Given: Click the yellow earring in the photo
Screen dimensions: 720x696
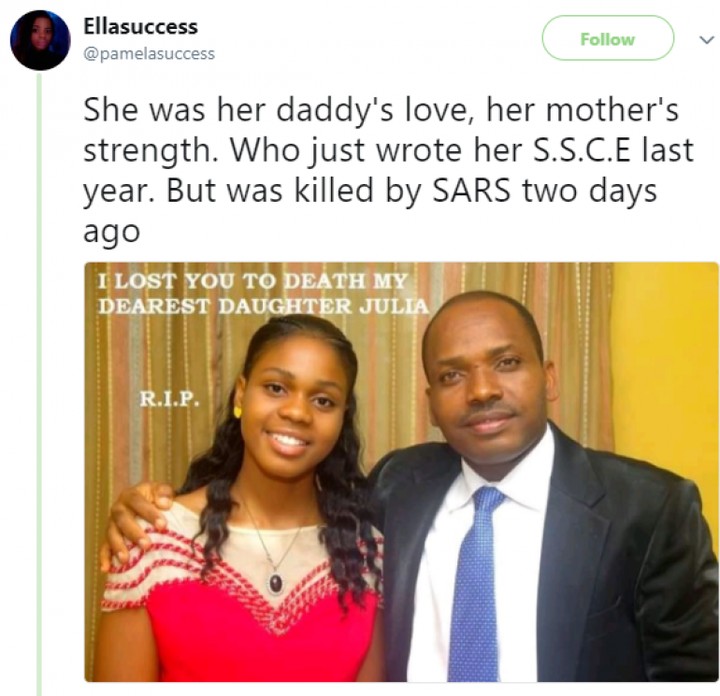Looking at the screenshot, I should point(239,410).
